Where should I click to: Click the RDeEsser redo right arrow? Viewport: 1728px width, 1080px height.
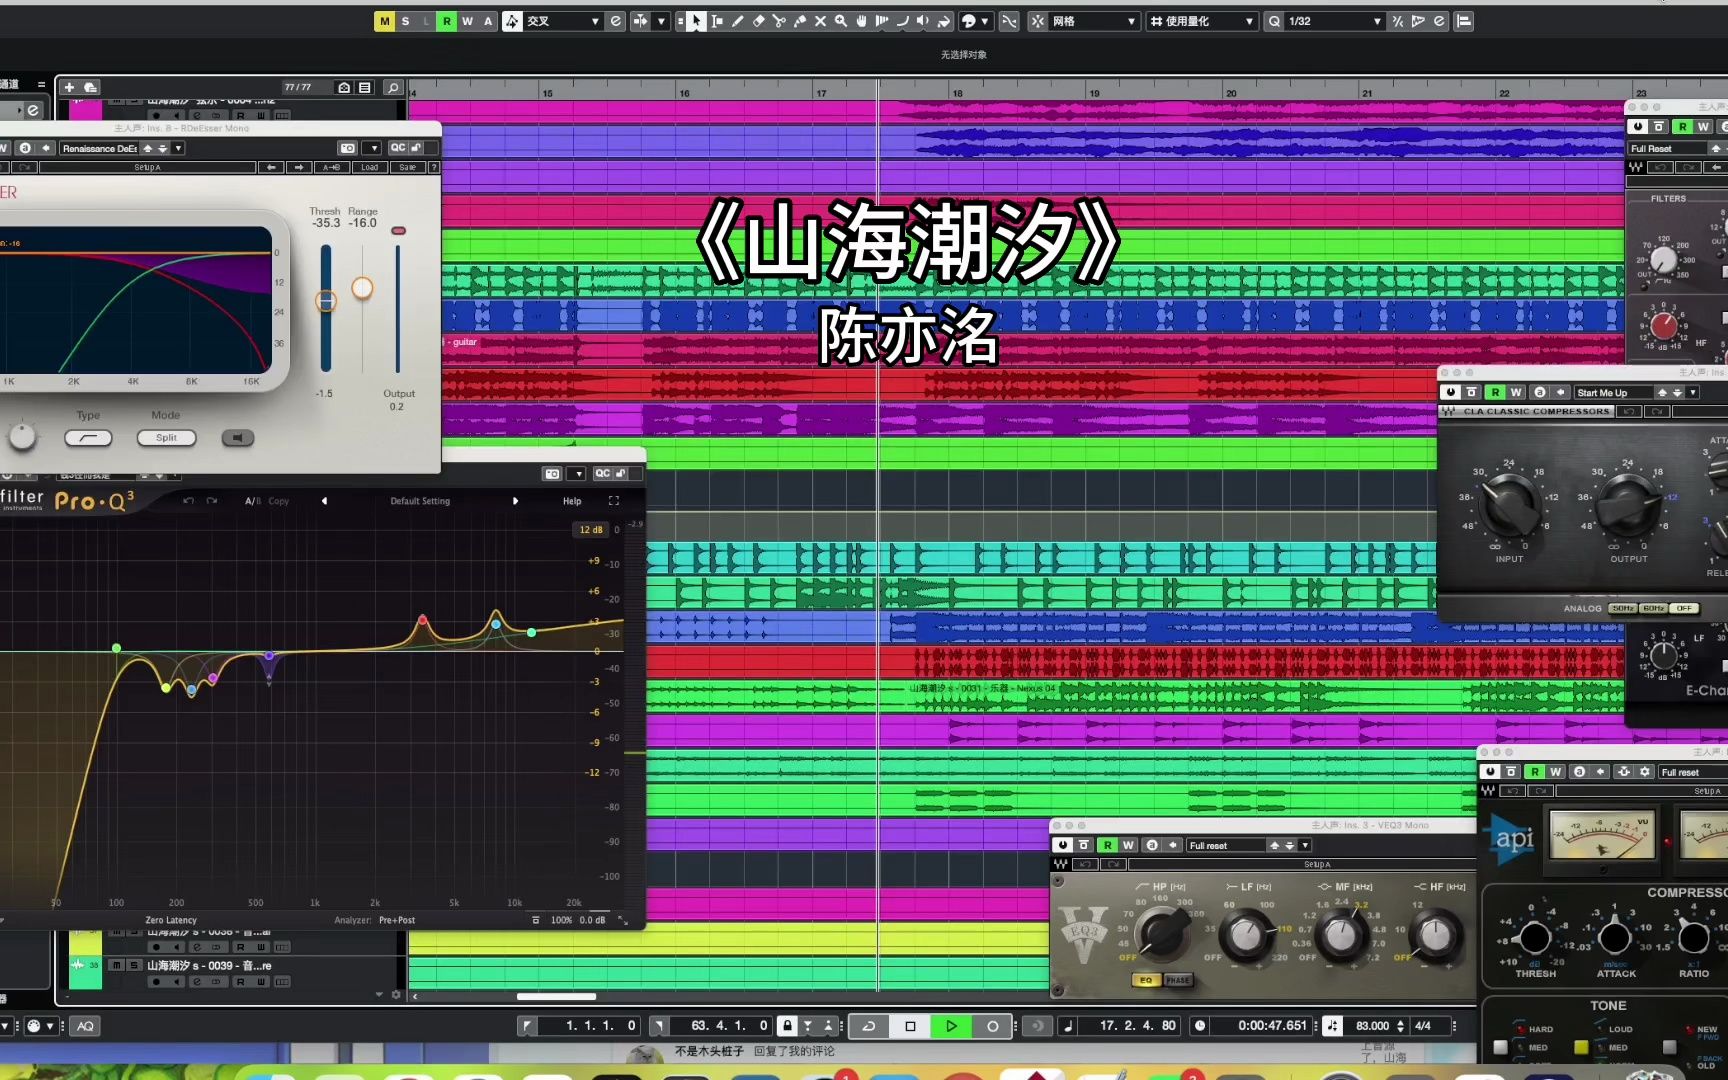tap(298, 167)
